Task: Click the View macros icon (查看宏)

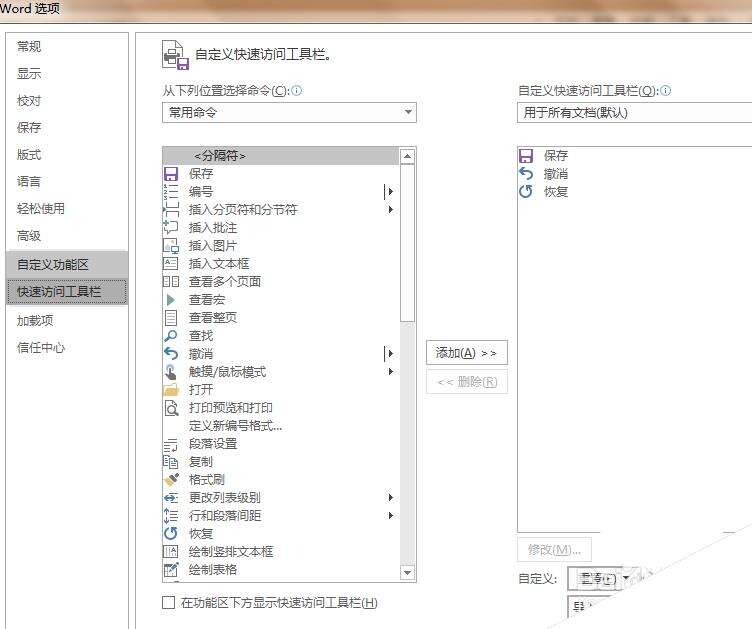Action: (171, 300)
